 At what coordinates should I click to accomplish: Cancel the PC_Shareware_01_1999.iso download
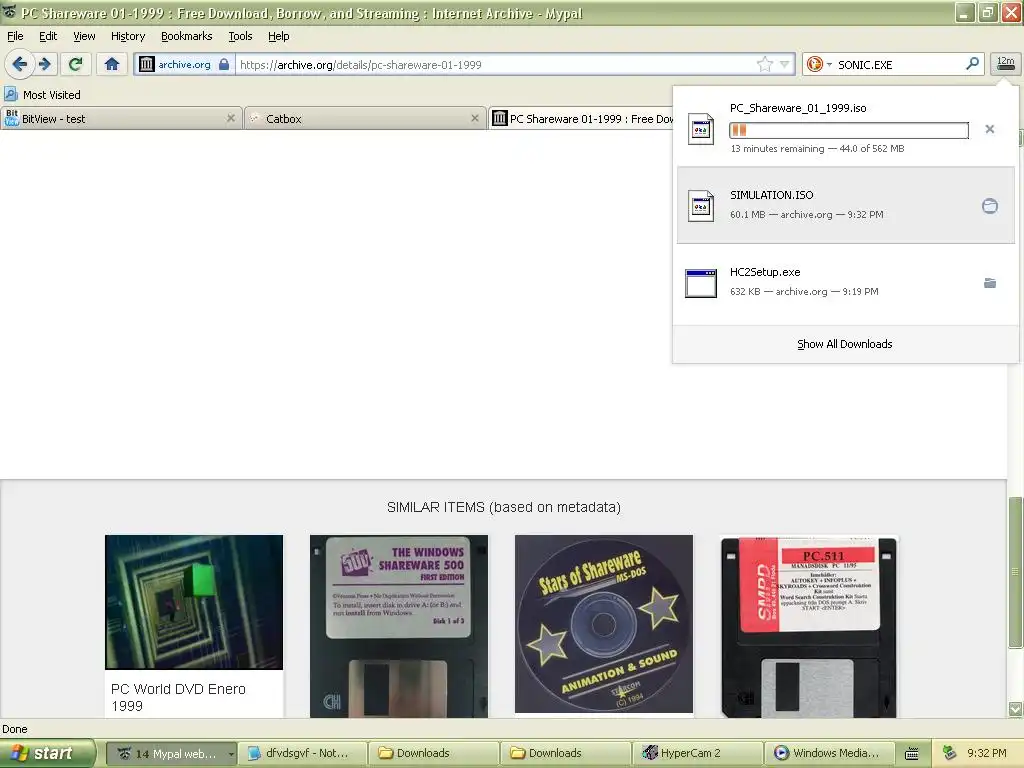989,129
